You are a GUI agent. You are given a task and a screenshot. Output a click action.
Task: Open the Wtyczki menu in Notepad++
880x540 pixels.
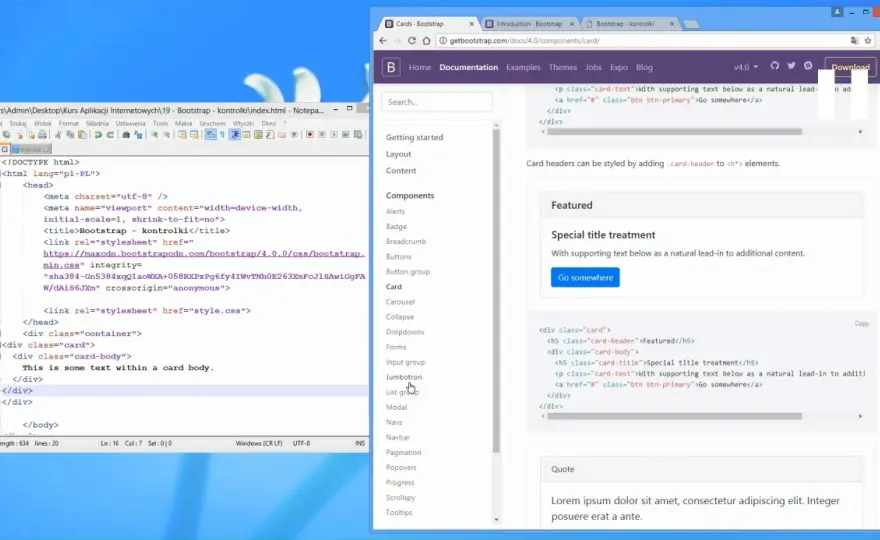[x=243, y=123]
